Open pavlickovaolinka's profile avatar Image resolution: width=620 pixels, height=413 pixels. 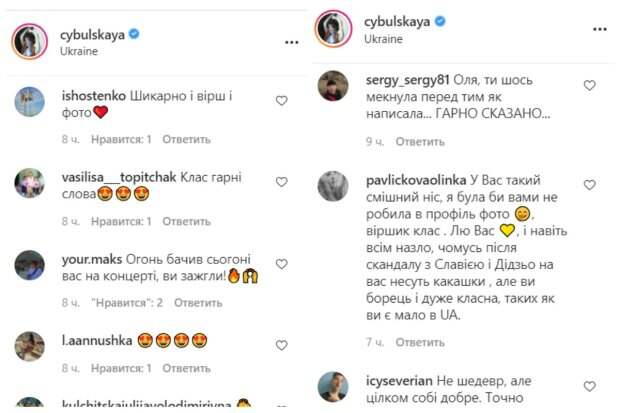333,186
